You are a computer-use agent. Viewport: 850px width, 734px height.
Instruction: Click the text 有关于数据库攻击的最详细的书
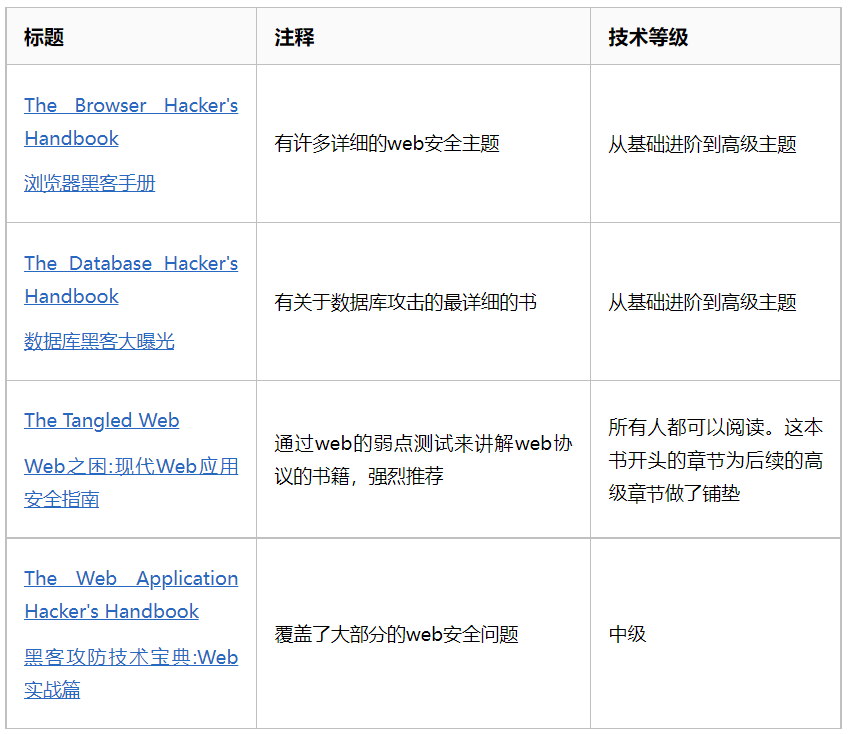coord(405,302)
